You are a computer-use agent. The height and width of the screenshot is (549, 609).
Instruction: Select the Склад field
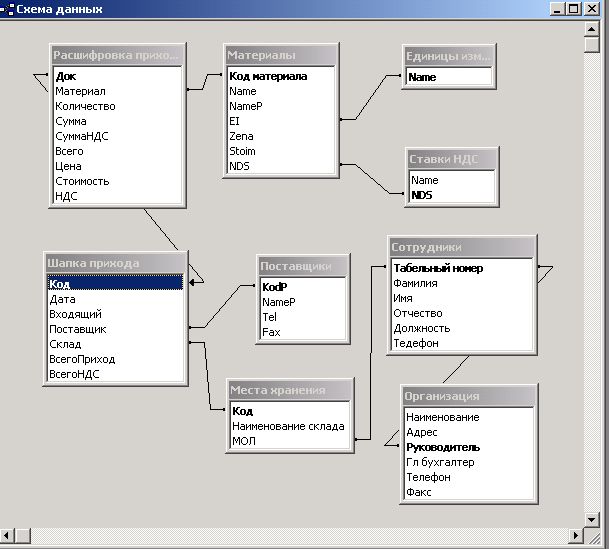coord(115,344)
